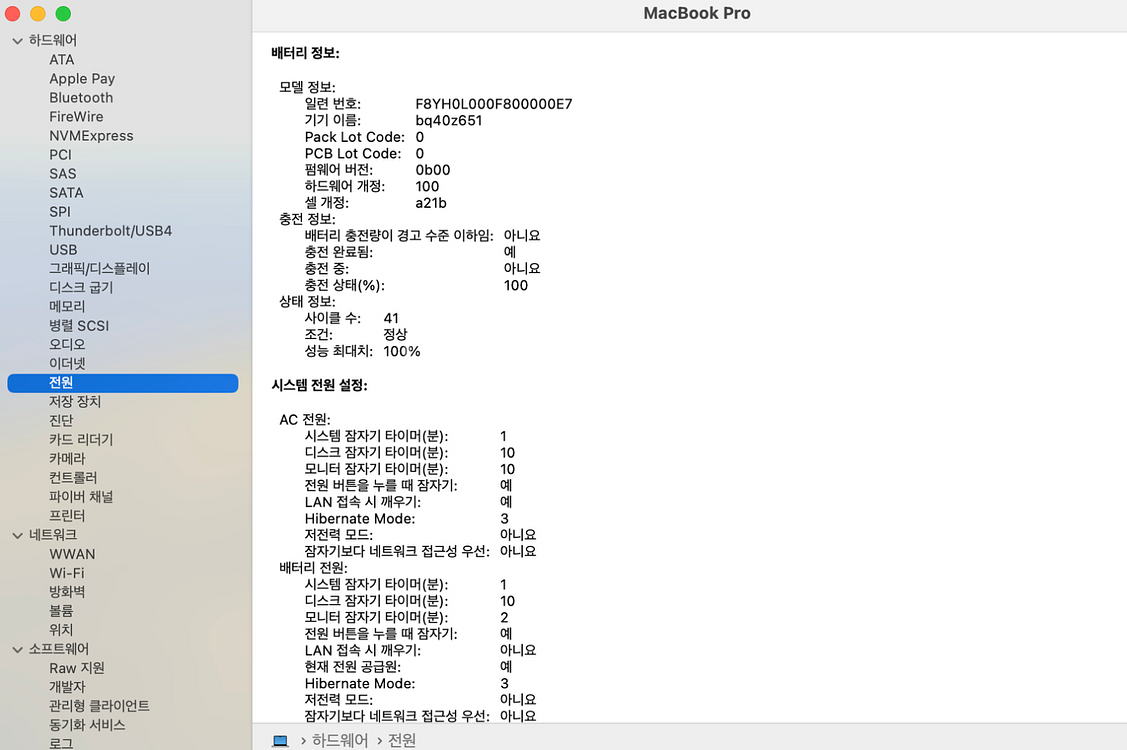Screen dimensions: 1127x750
Task: Select 동기화 서비스 in the sidebar
Action: tap(87, 725)
